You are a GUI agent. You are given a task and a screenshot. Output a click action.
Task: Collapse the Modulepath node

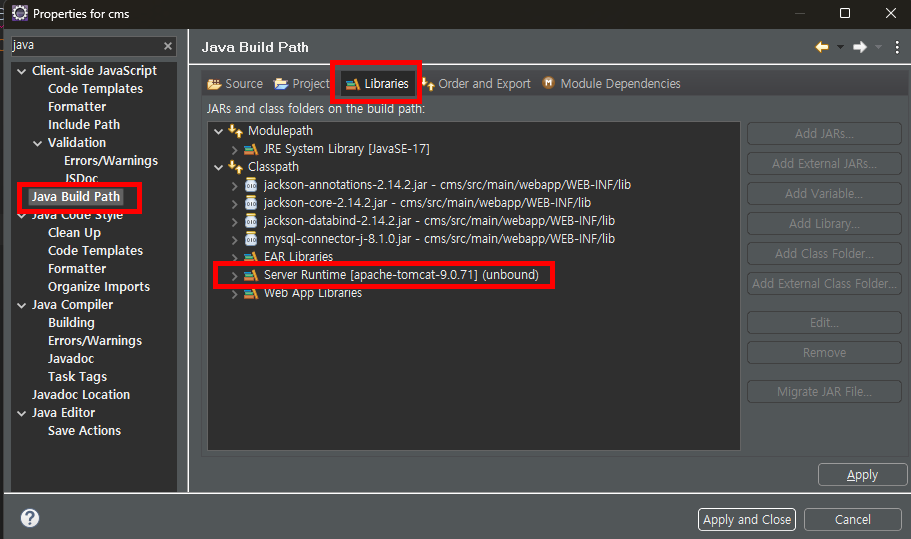[x=218, y=131]
